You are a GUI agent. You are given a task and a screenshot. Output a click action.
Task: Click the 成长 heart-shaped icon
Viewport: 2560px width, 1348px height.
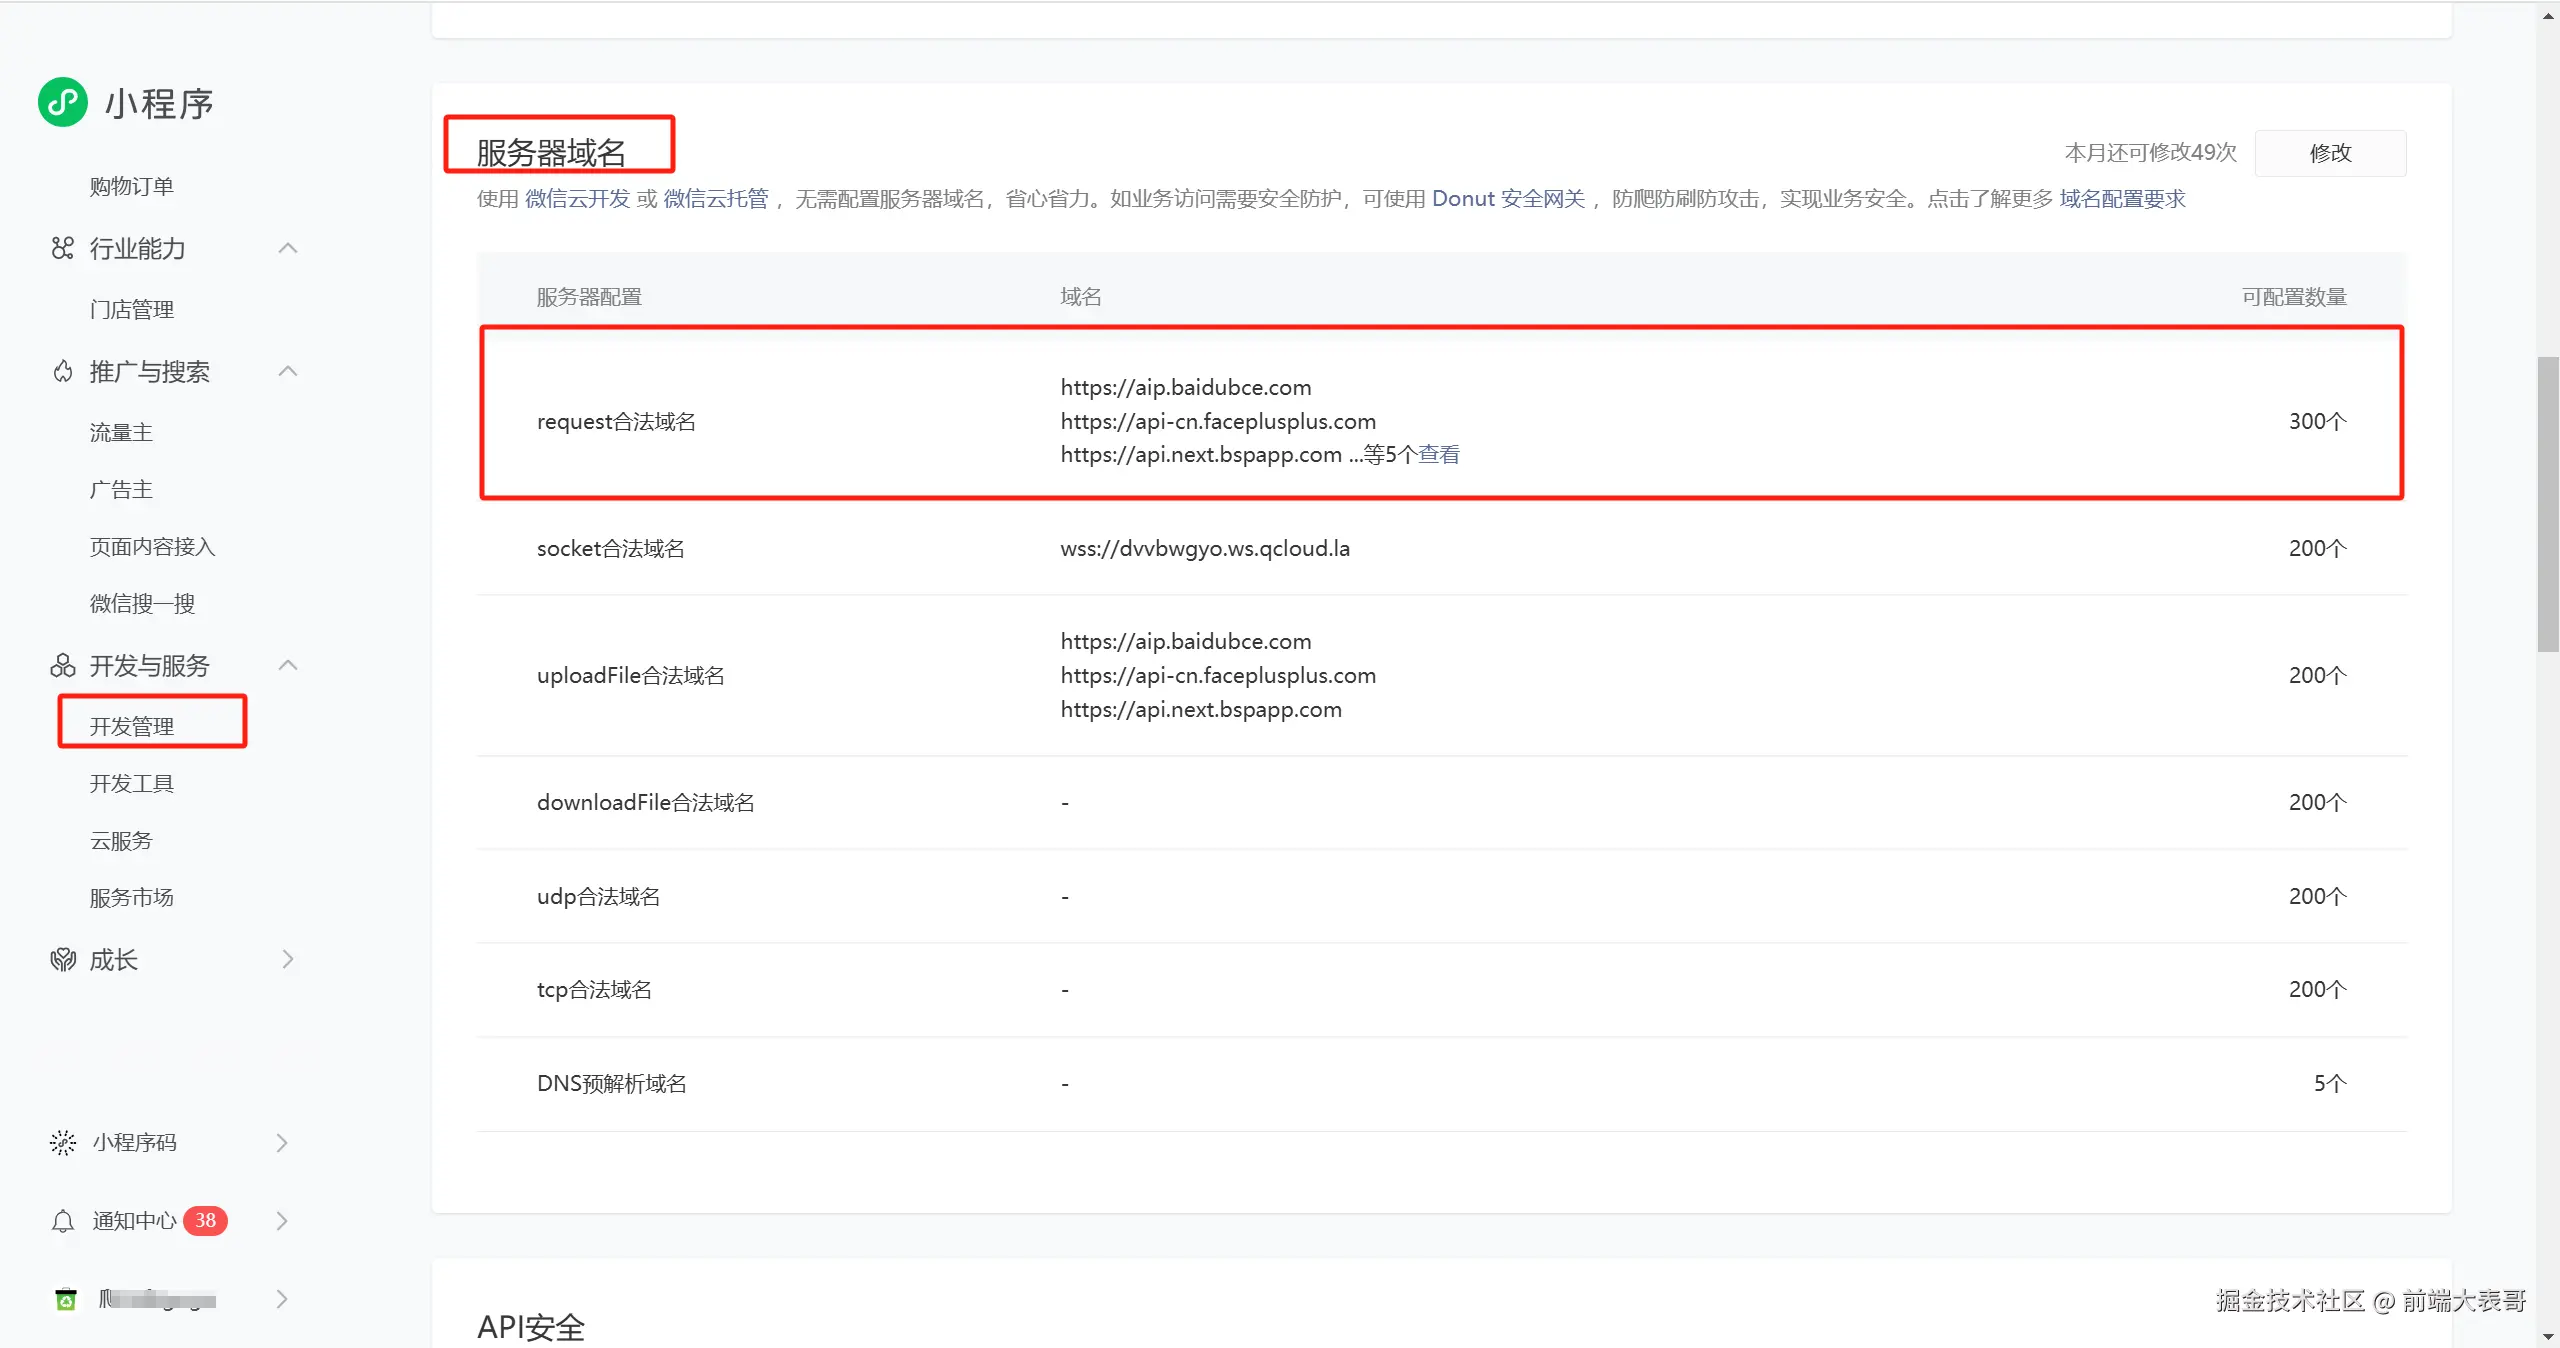[63, 960]
